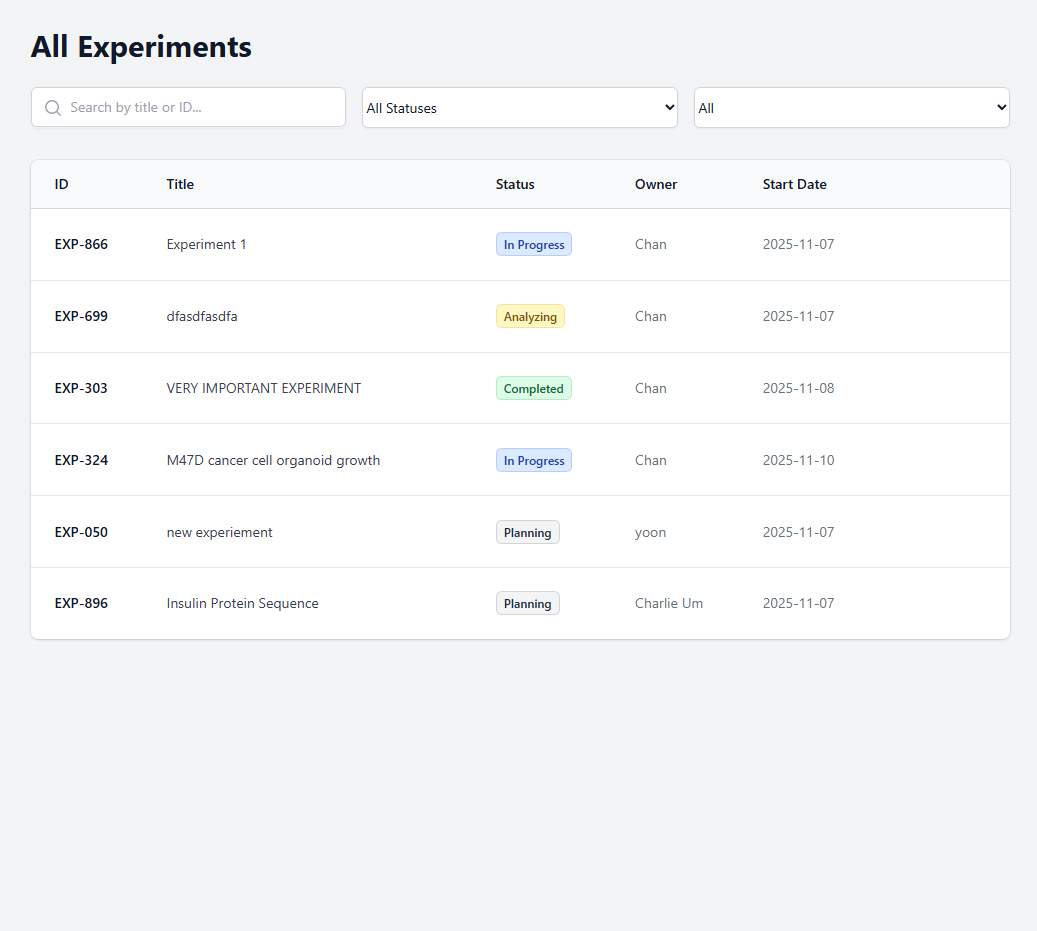Click the Analyzing badge for EXP-699

pos(530,316)
